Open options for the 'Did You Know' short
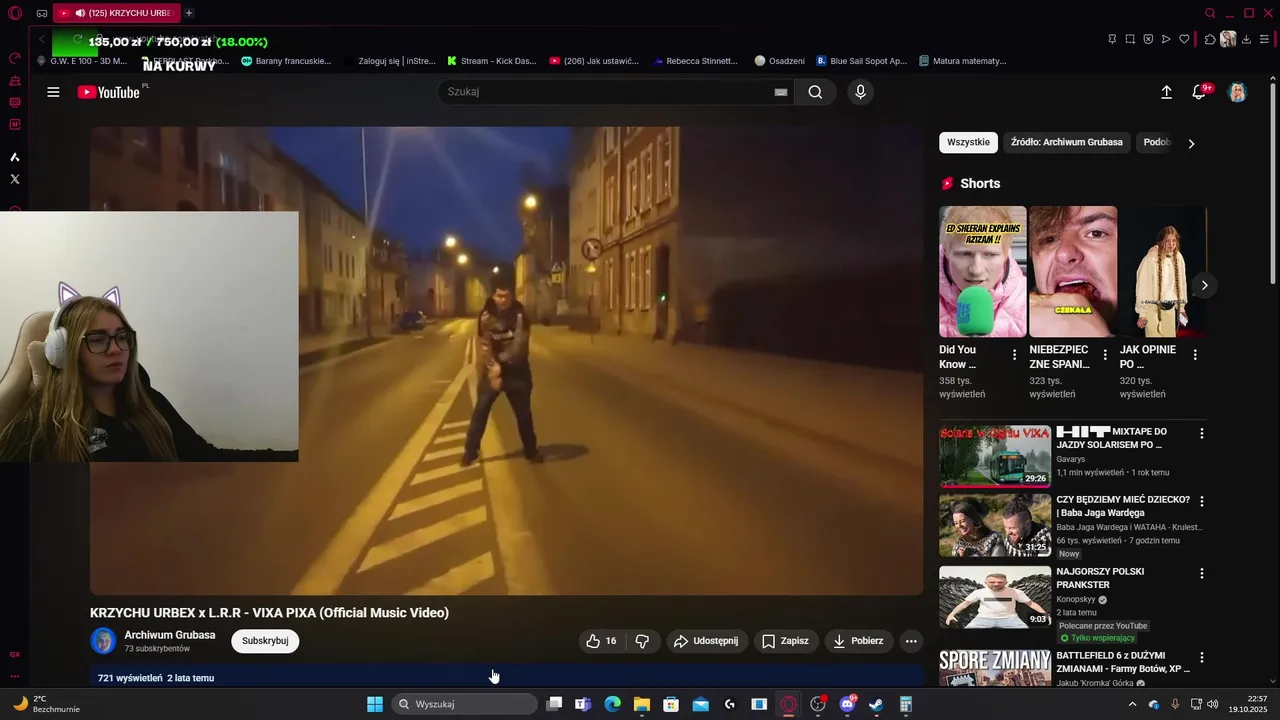 pos(1014,355)
